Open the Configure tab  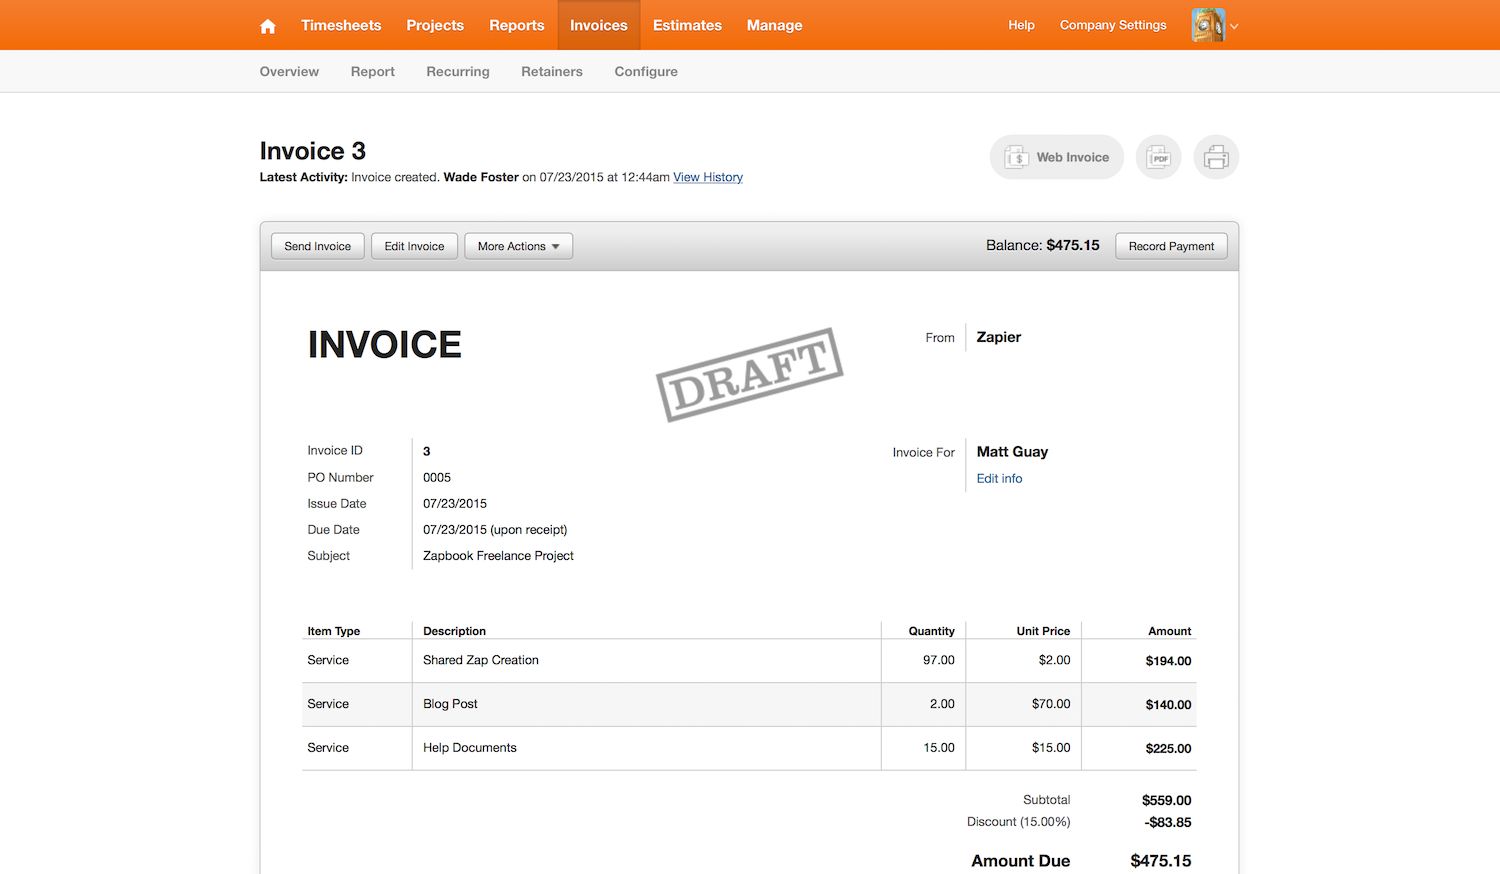(646, 72)
